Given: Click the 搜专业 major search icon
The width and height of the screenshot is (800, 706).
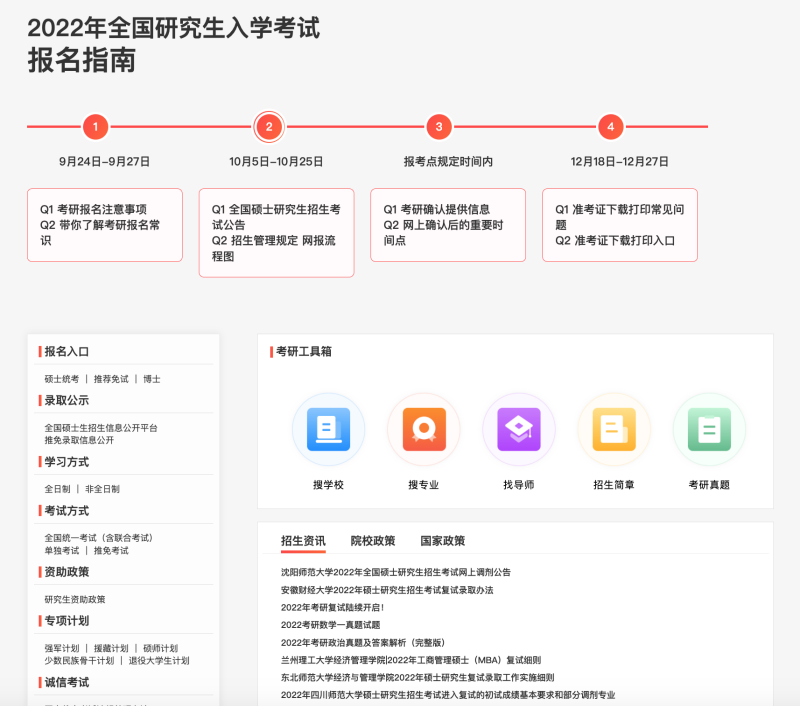Looking at the screenshot, I should 423,429.
